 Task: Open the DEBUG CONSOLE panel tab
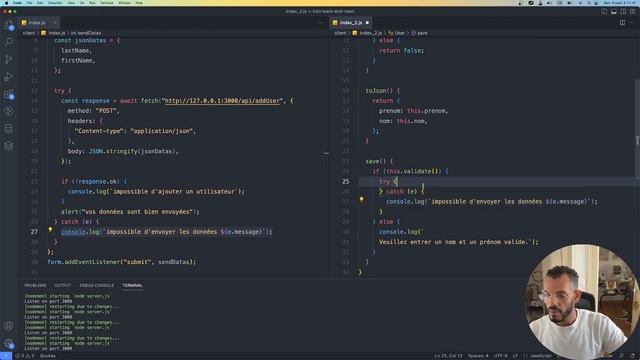(97, 285)
